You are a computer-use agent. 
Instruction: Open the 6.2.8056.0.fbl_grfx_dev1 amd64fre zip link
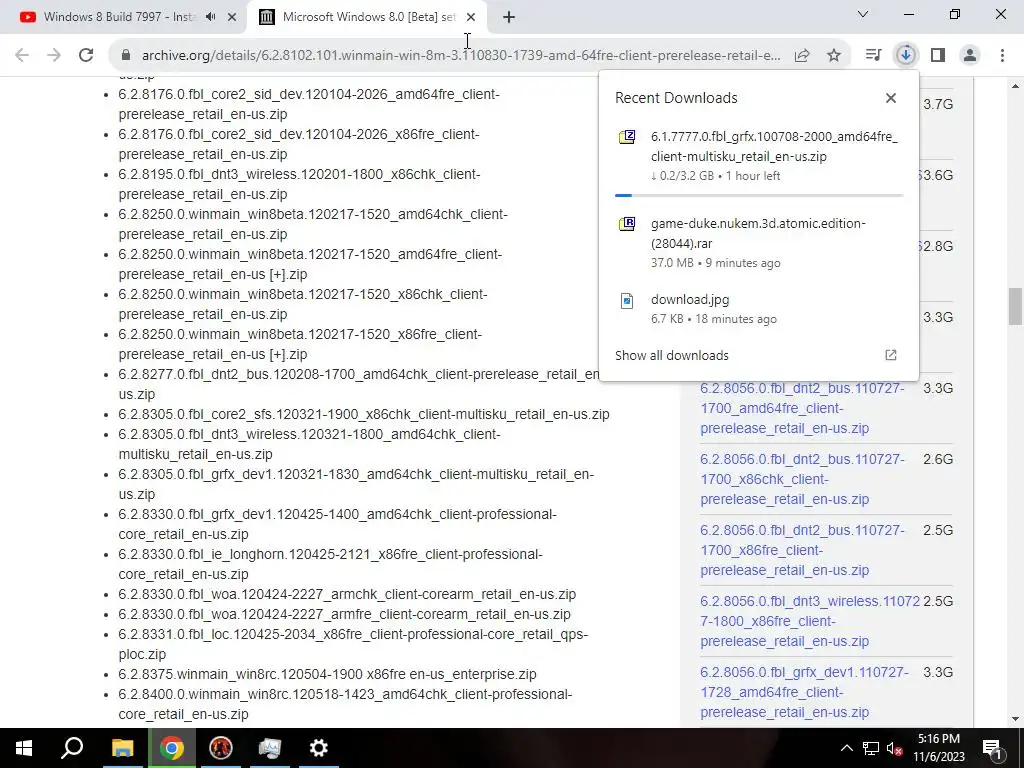tap(805, 692)
